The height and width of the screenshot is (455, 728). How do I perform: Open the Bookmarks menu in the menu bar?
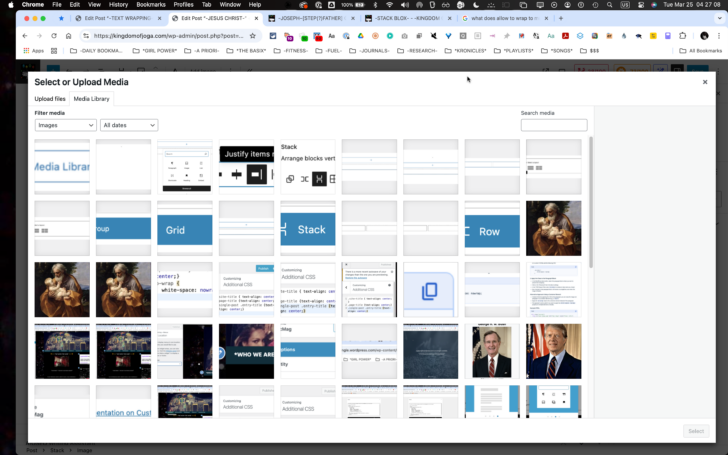[151, 5]
